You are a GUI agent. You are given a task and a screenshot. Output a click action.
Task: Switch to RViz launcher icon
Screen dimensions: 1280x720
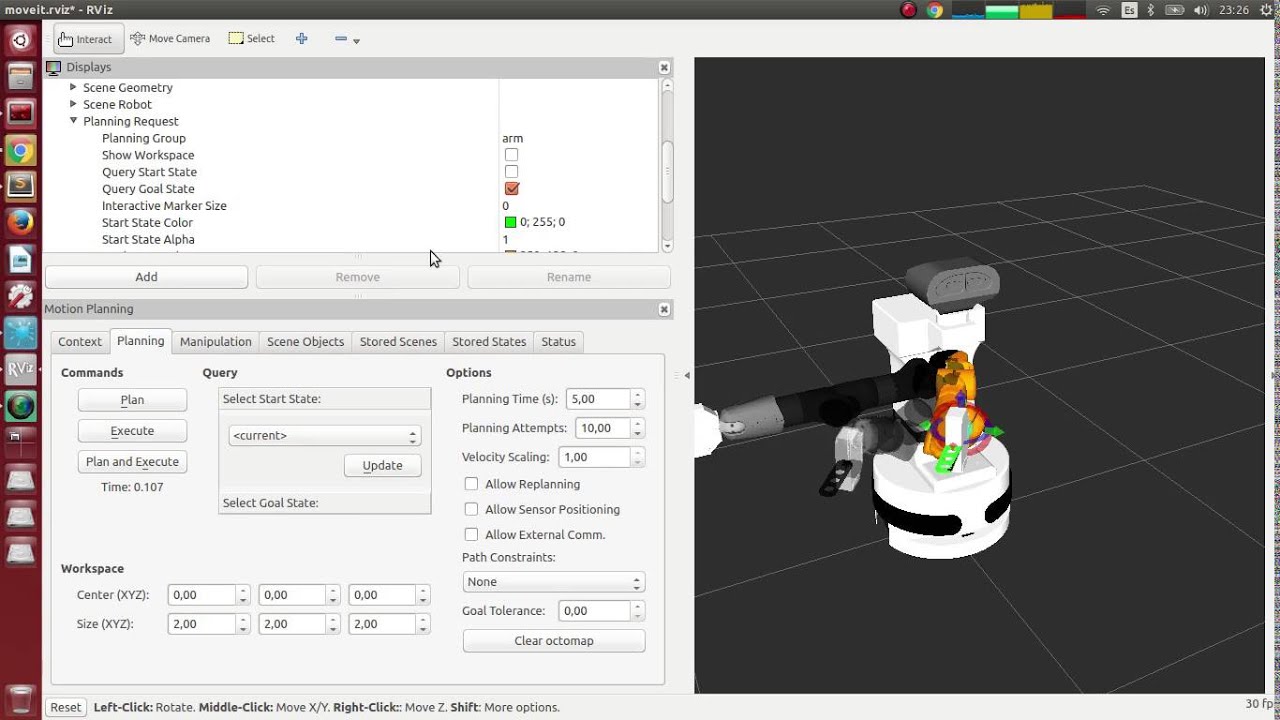[20, 369]
